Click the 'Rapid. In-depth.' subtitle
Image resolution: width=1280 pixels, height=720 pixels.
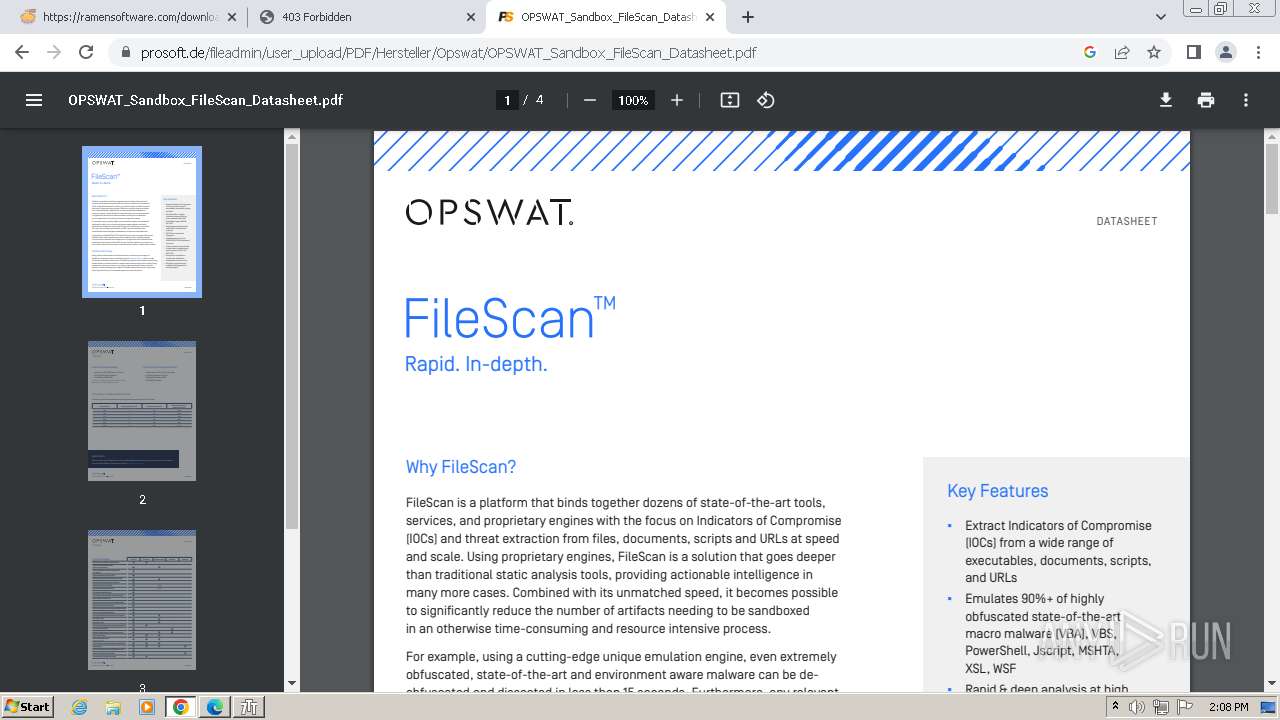tap(476, 364)
